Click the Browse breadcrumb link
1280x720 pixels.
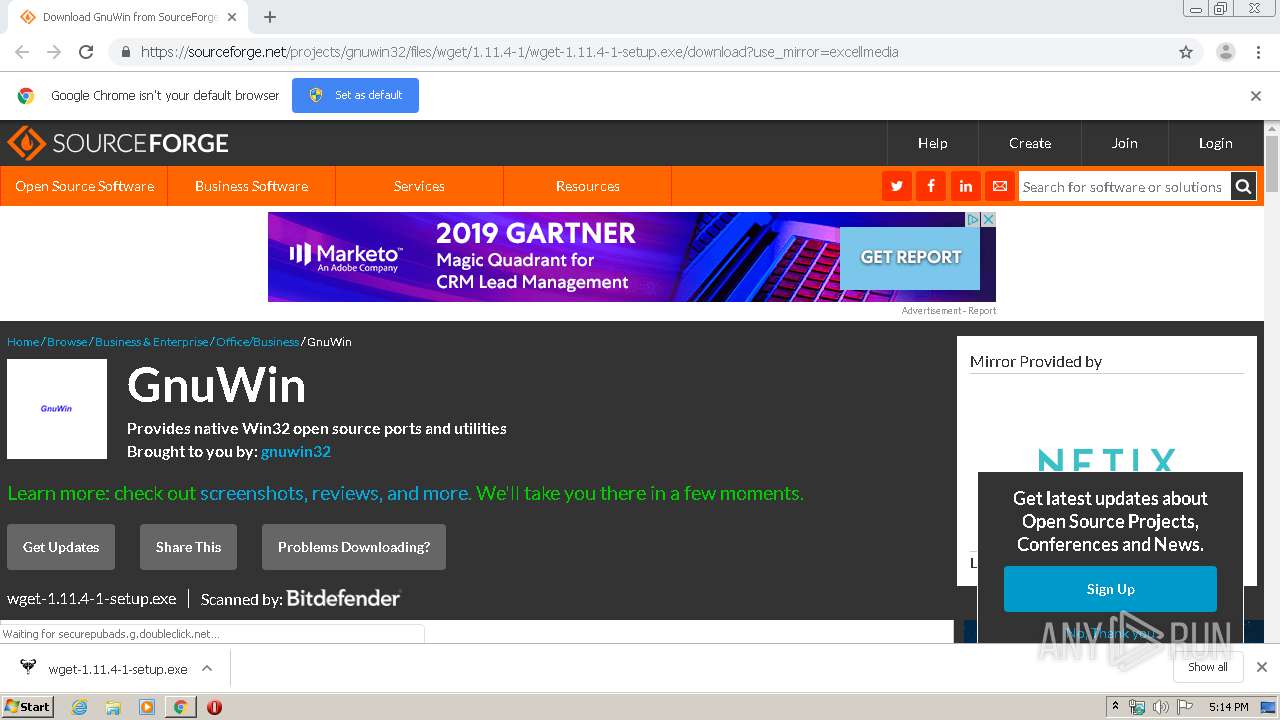pos(67,342)
